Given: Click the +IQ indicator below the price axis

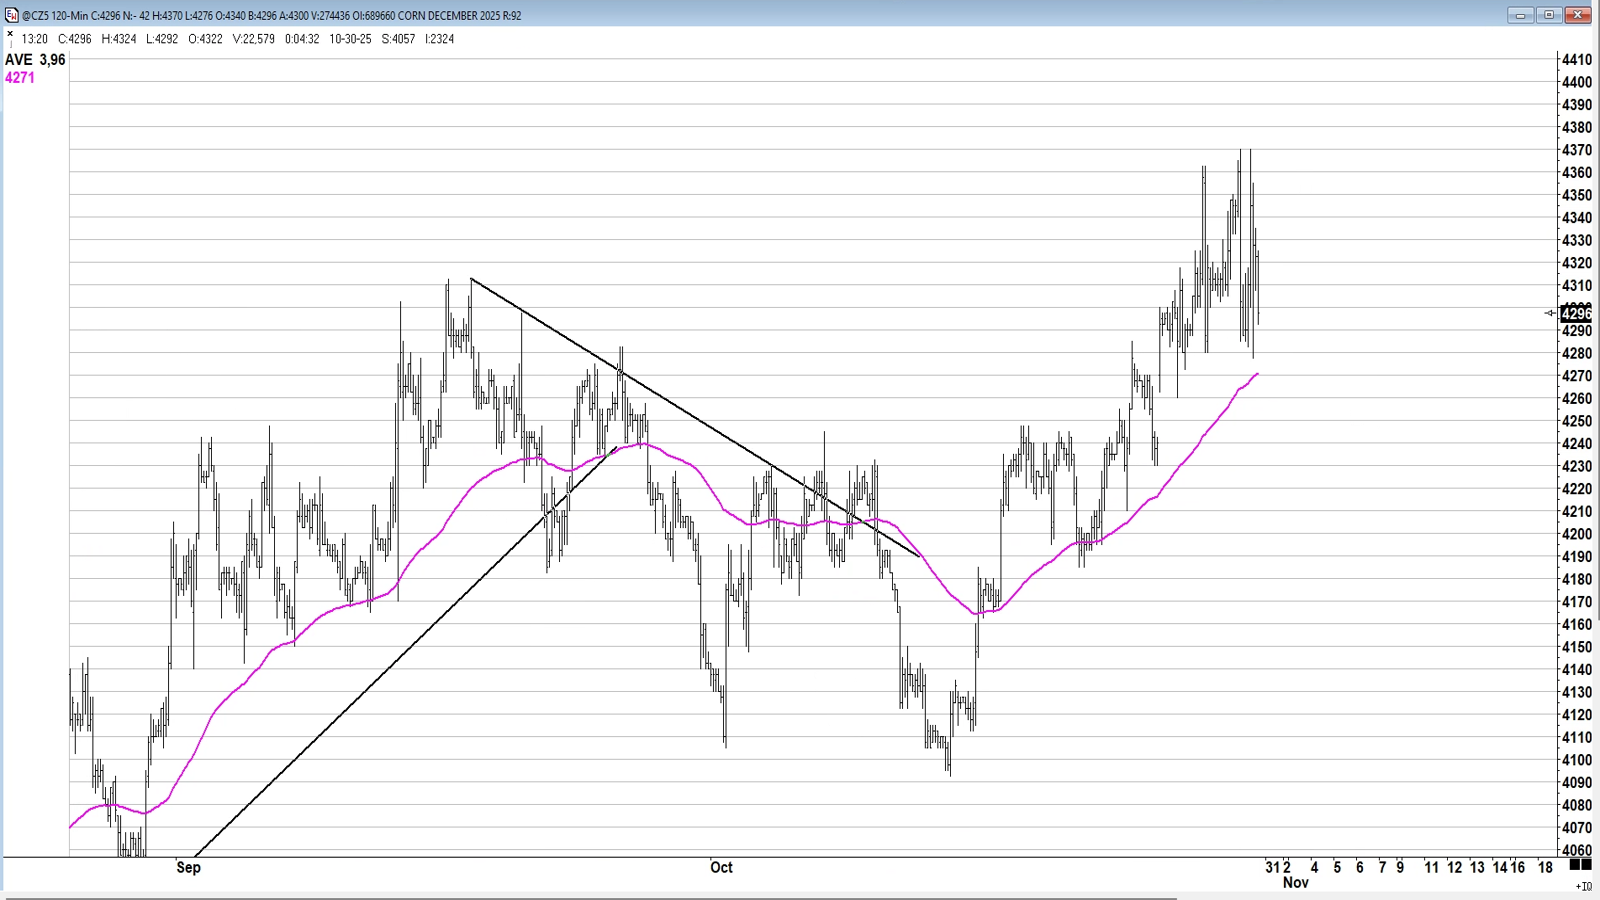Looking at the screenshot, I should [x=1583, y=886].
